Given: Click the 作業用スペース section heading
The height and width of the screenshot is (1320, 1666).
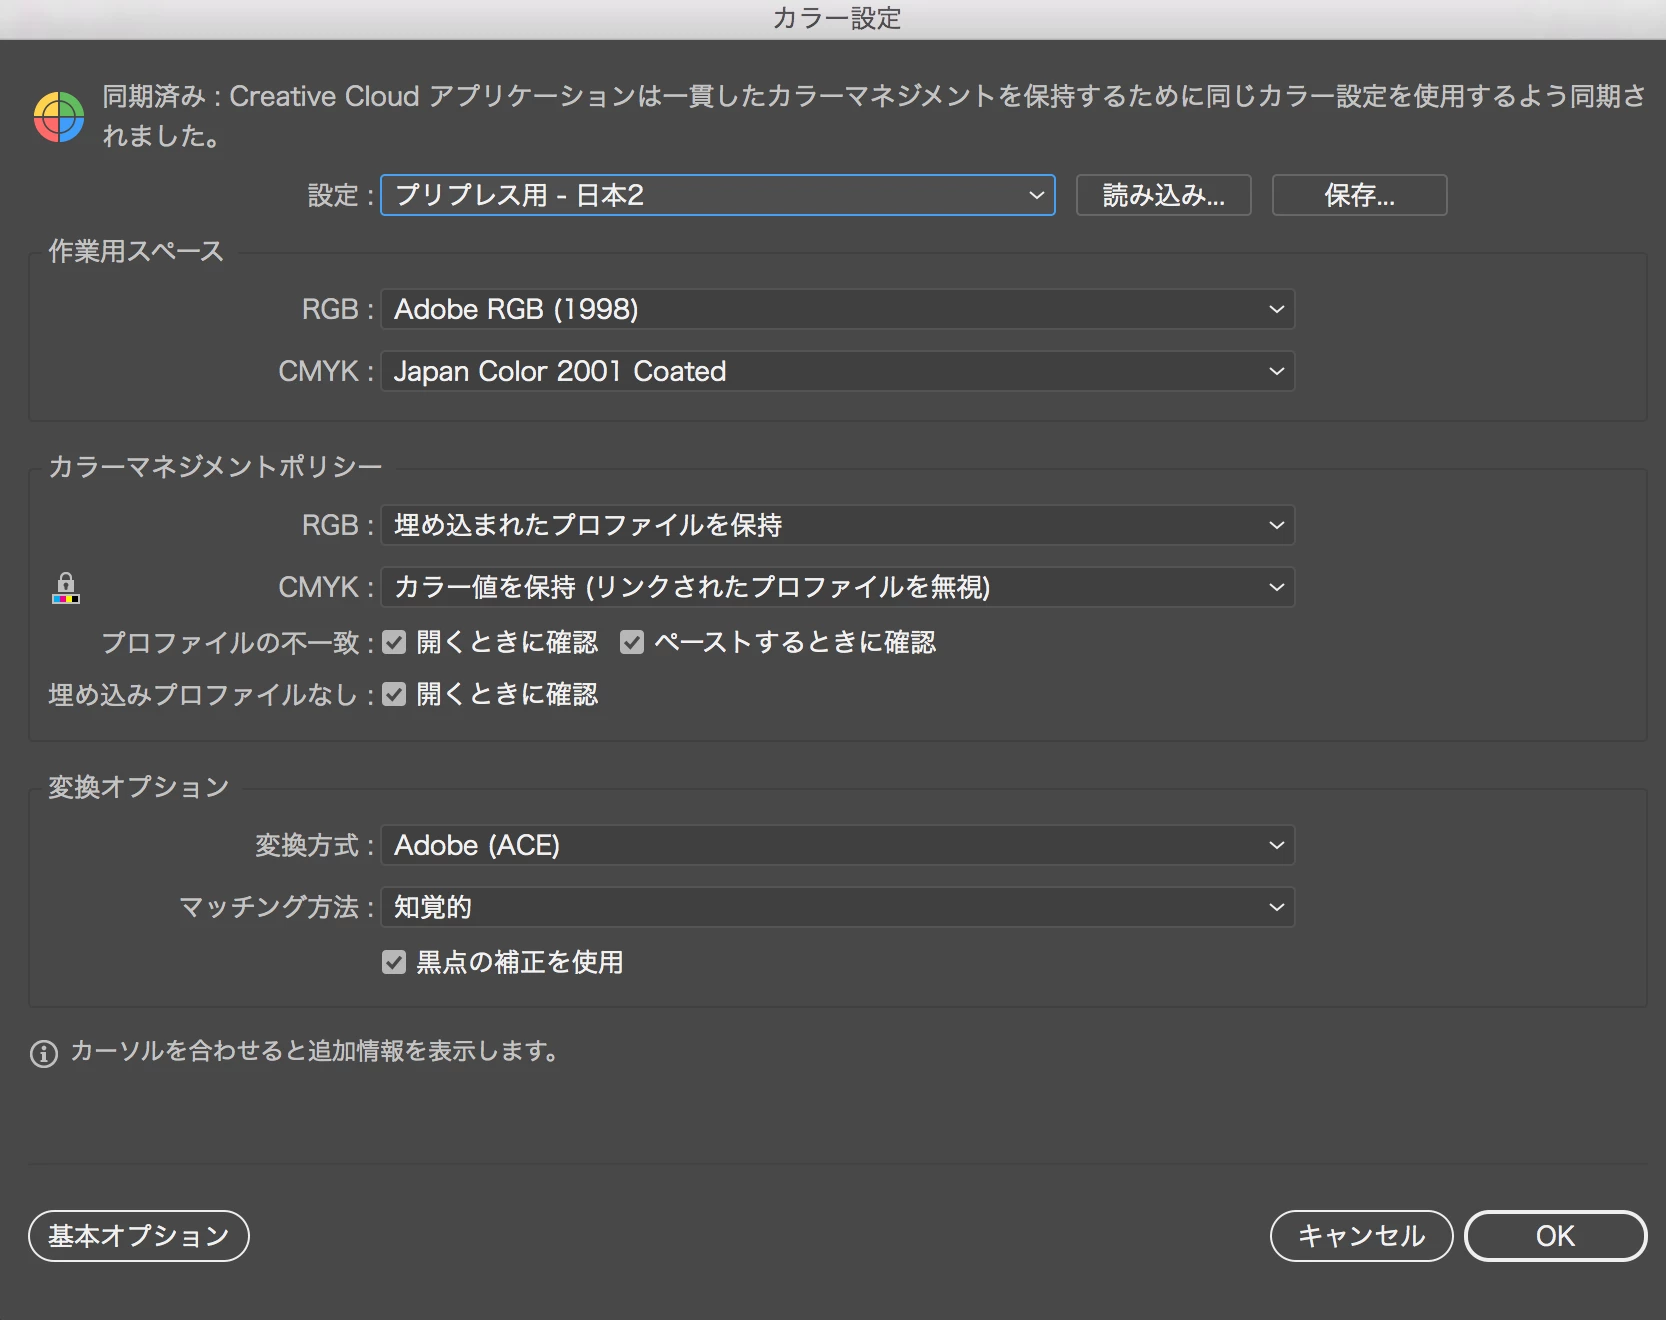Looking at the screenshot, I should (x=136, y=251).
